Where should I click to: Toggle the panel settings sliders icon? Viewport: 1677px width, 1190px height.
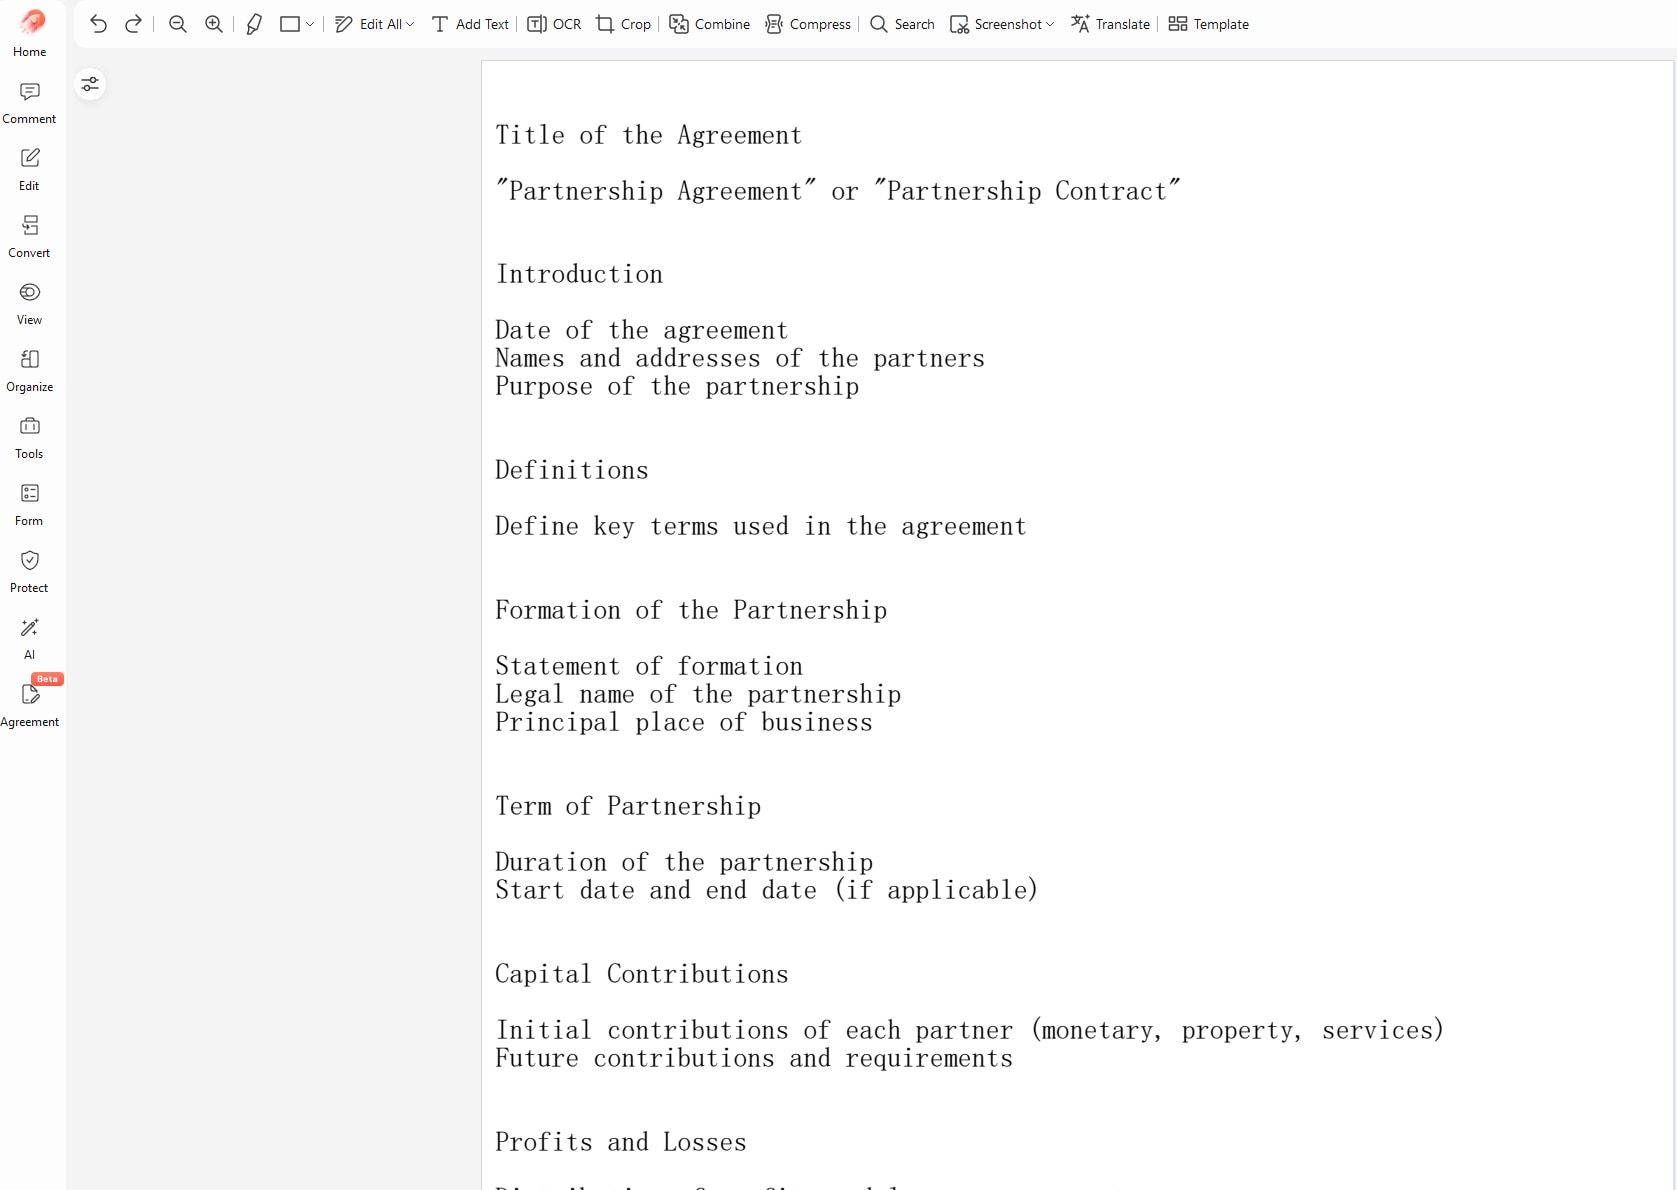tap(90, 84)
